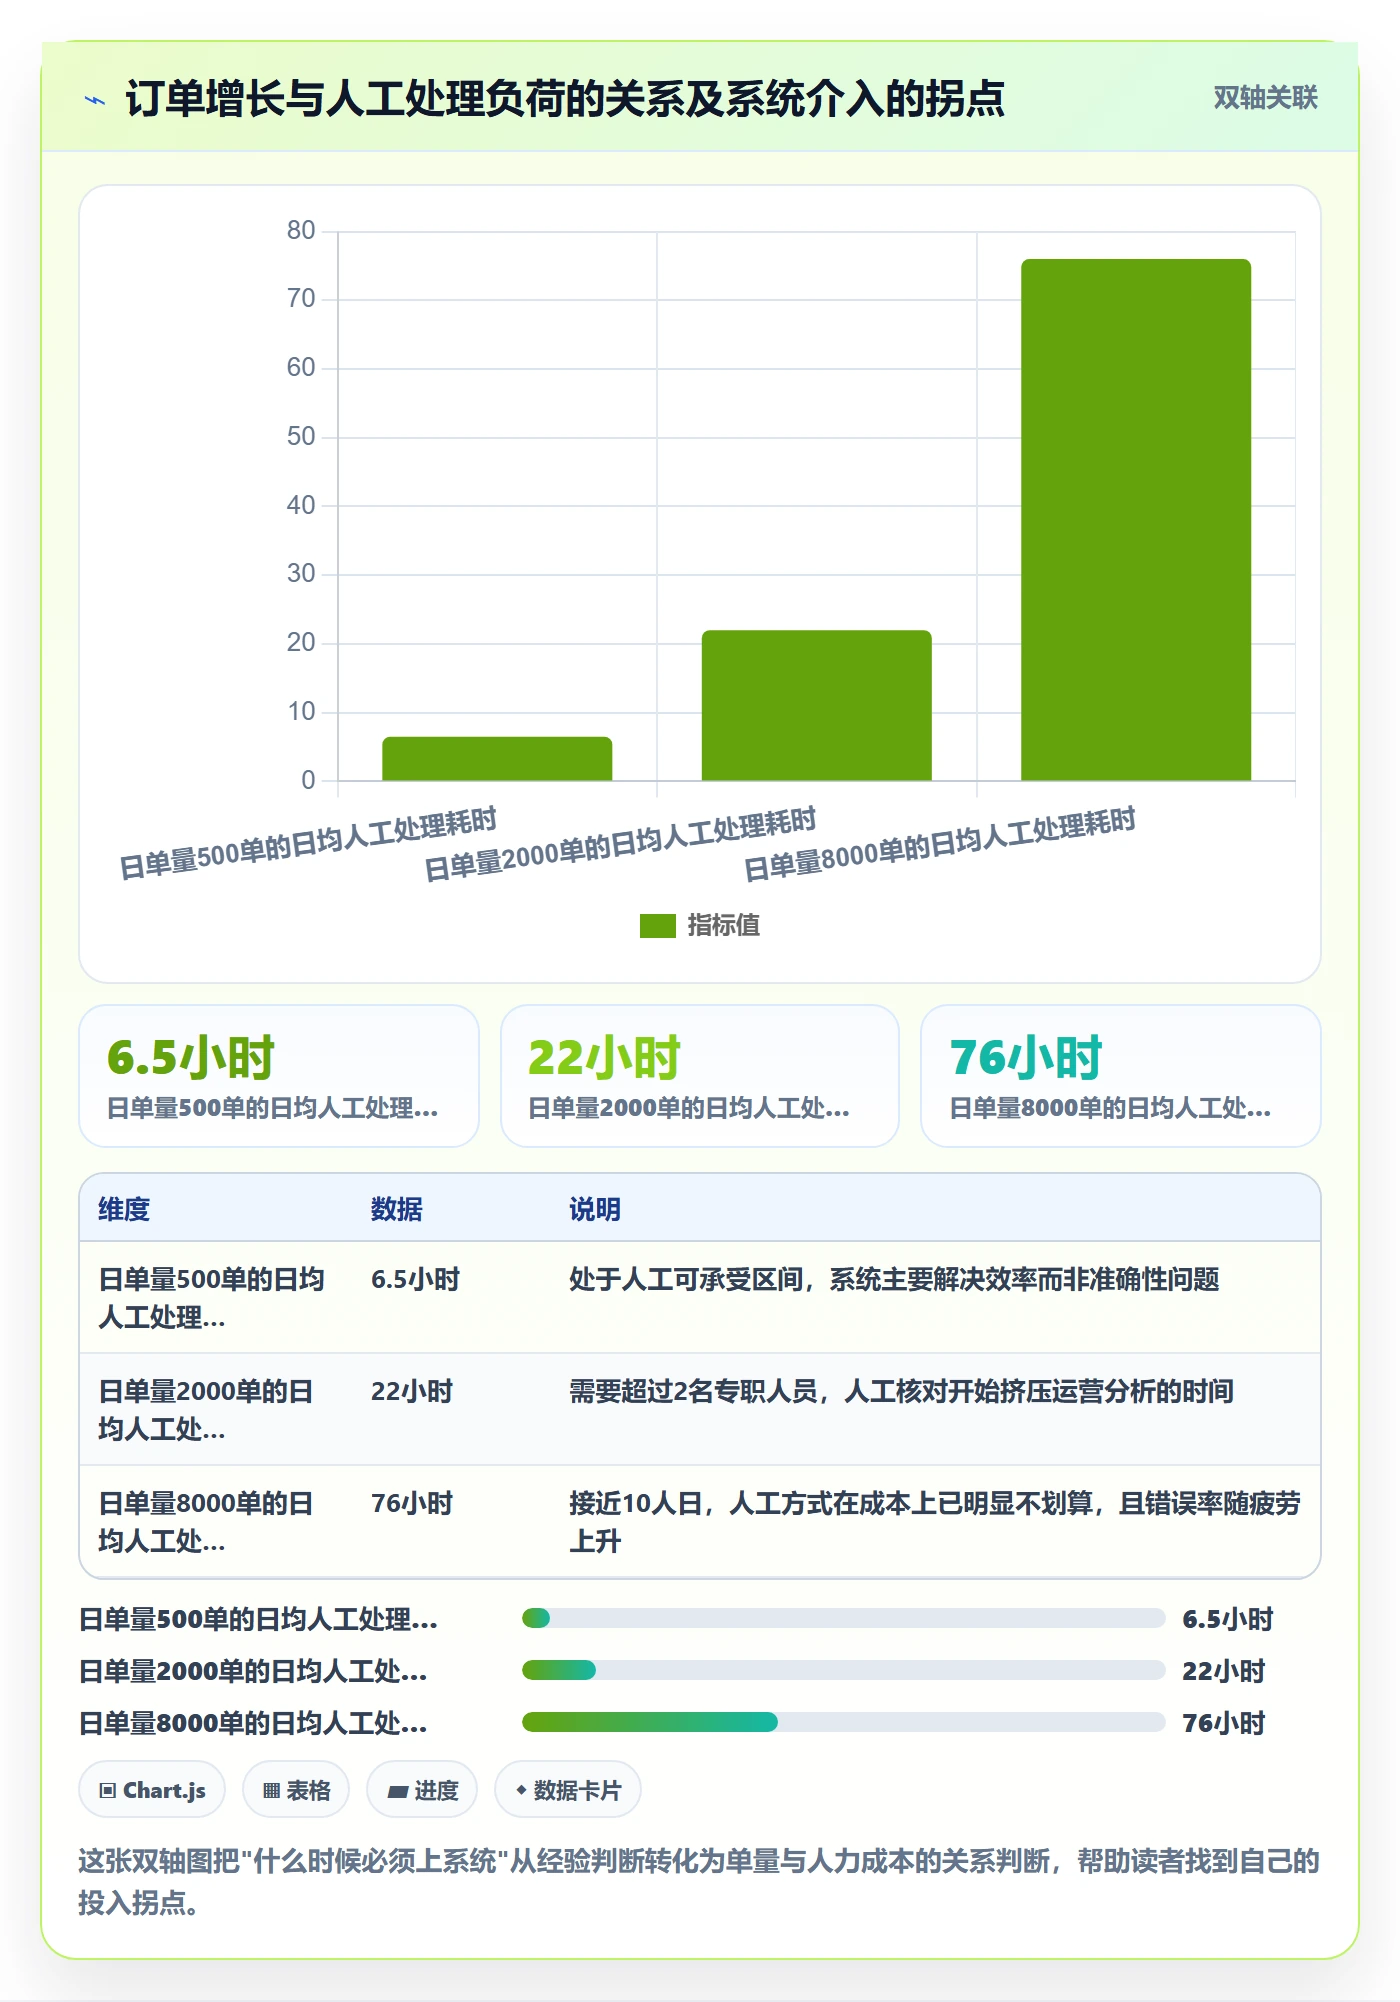1400x2002 pixels.
Task: Click the 22小时 value beside the progress bar
Action: [1224, 1671]
